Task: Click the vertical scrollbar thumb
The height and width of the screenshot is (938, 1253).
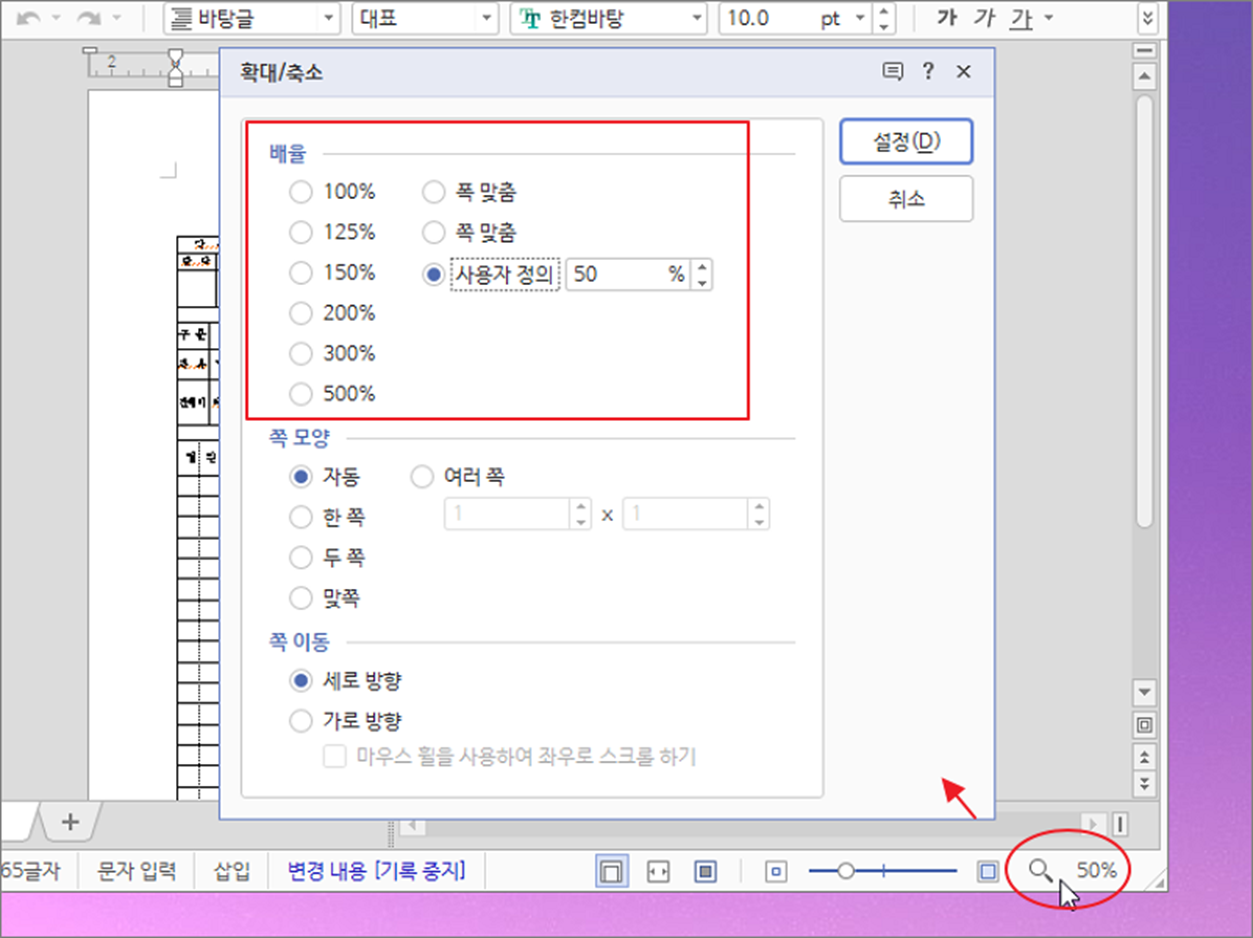Action: [x=1145, y=311]
